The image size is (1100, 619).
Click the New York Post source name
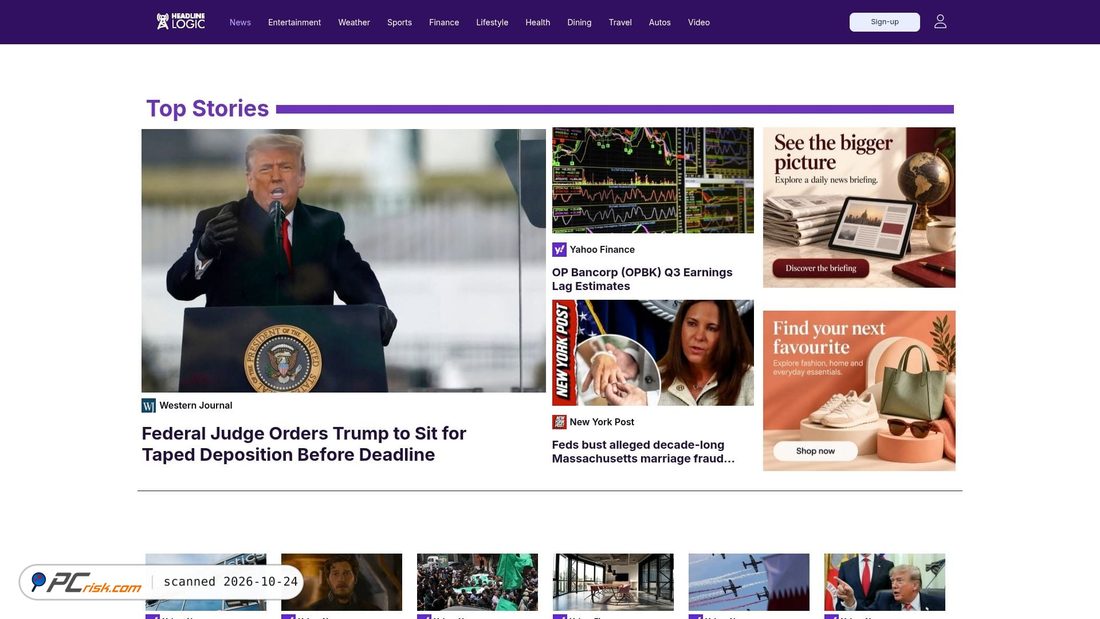[602, 422]
